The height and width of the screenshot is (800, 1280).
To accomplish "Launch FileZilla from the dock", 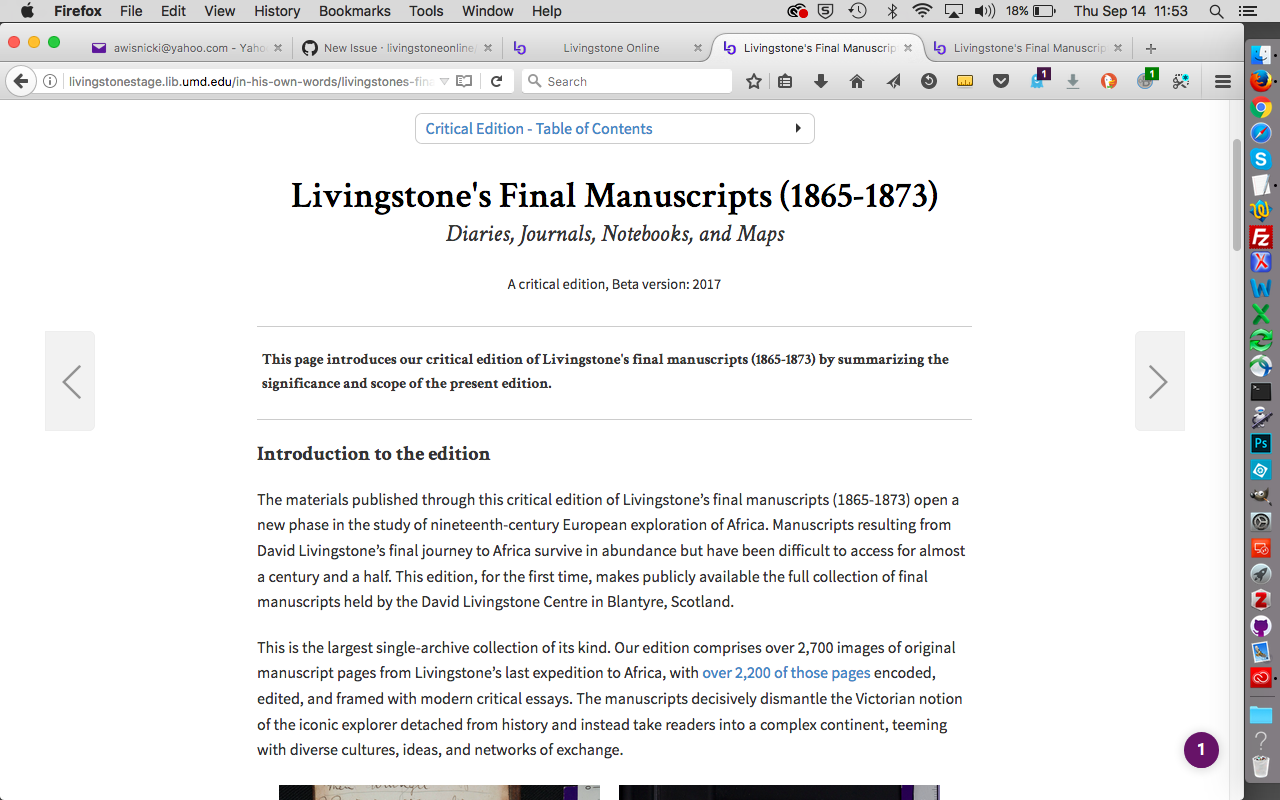I will [x=1261, y=237].
